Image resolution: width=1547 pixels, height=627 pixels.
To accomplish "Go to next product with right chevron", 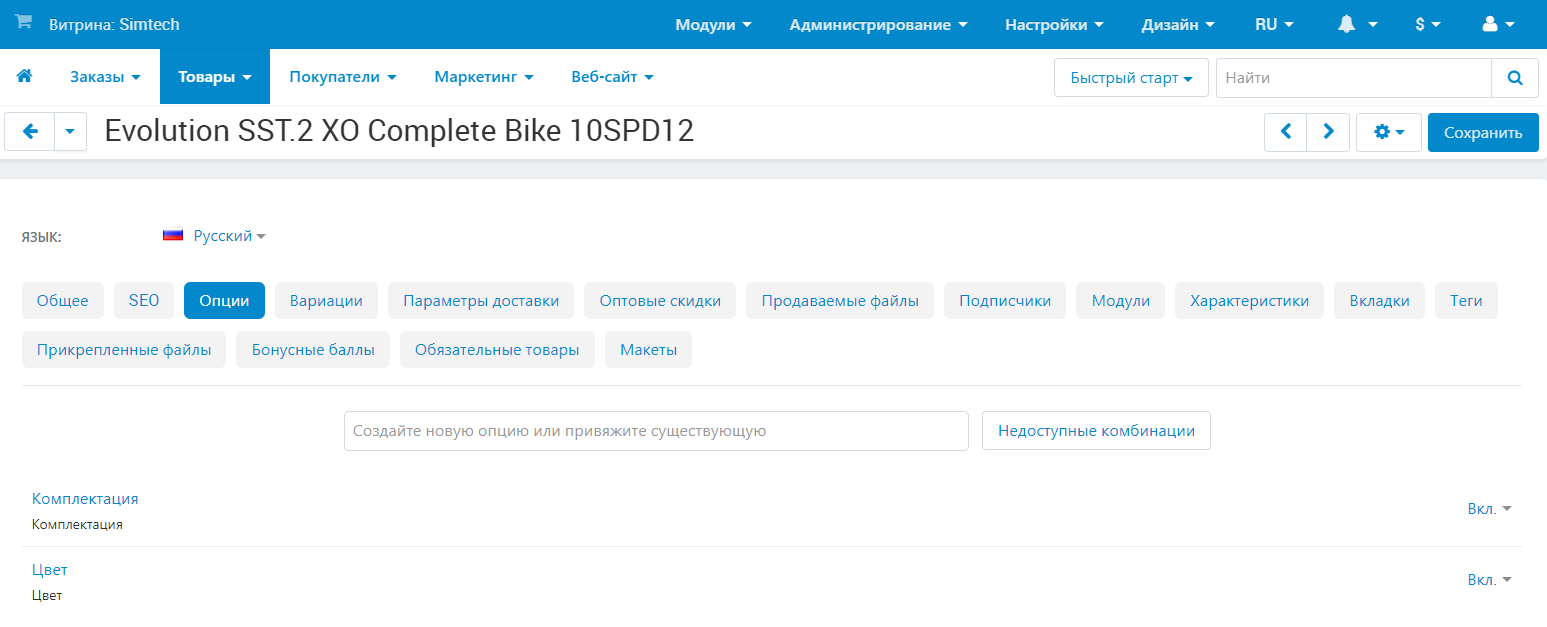I will click(1328, 132).
